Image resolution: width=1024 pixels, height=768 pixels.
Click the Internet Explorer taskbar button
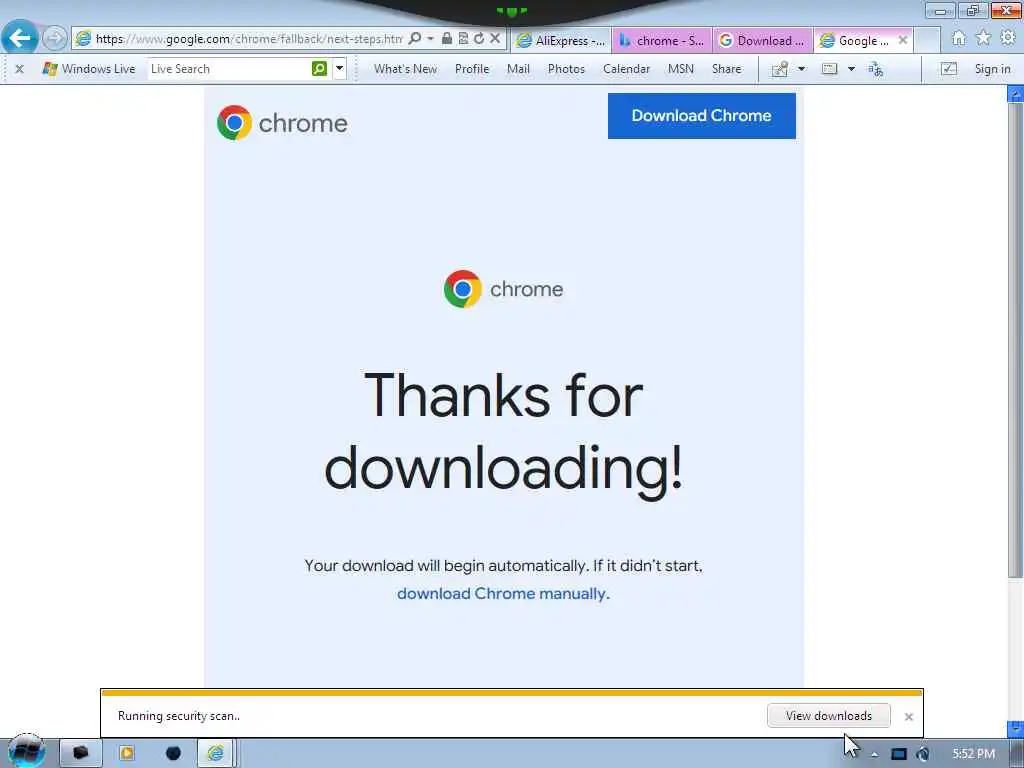(216, 753)
